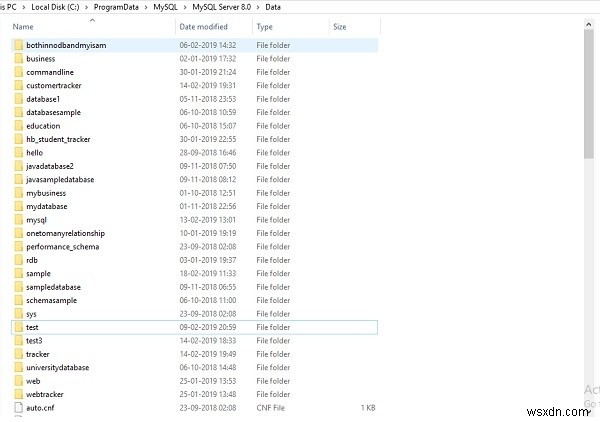Select the hello folder icon

click(x=18, y=152)
